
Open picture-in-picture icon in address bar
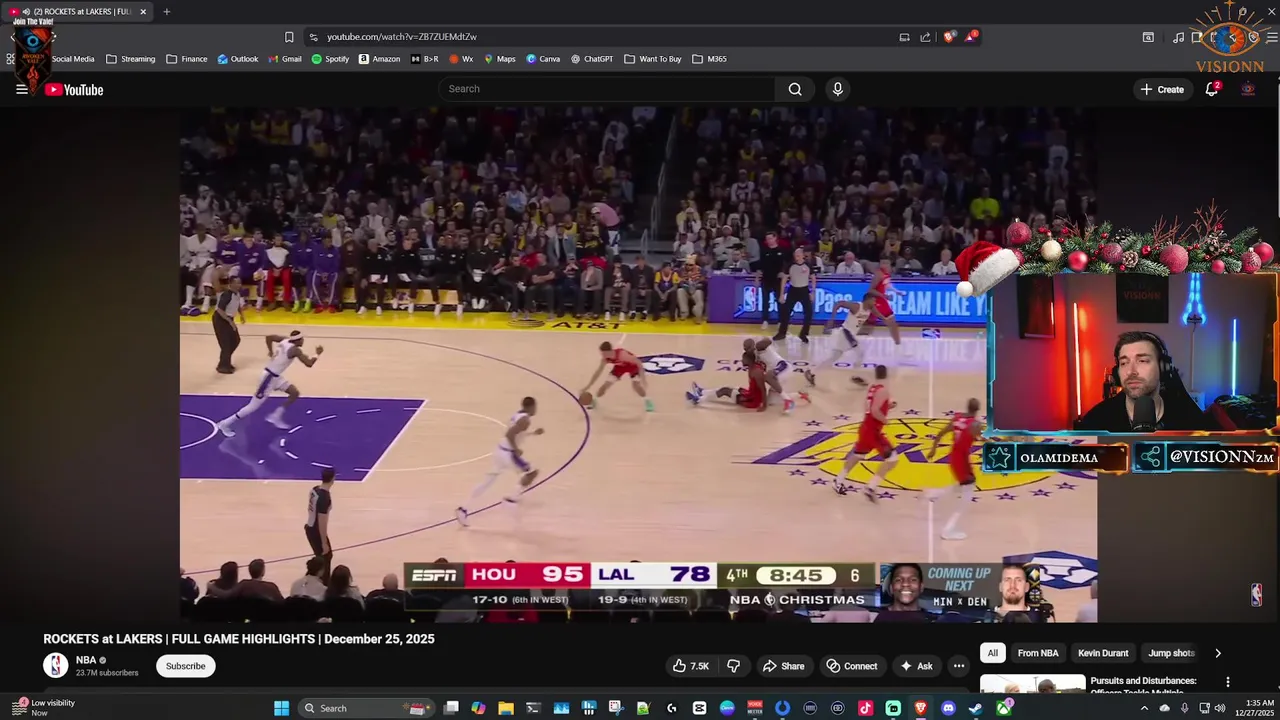tap(904, 37)
